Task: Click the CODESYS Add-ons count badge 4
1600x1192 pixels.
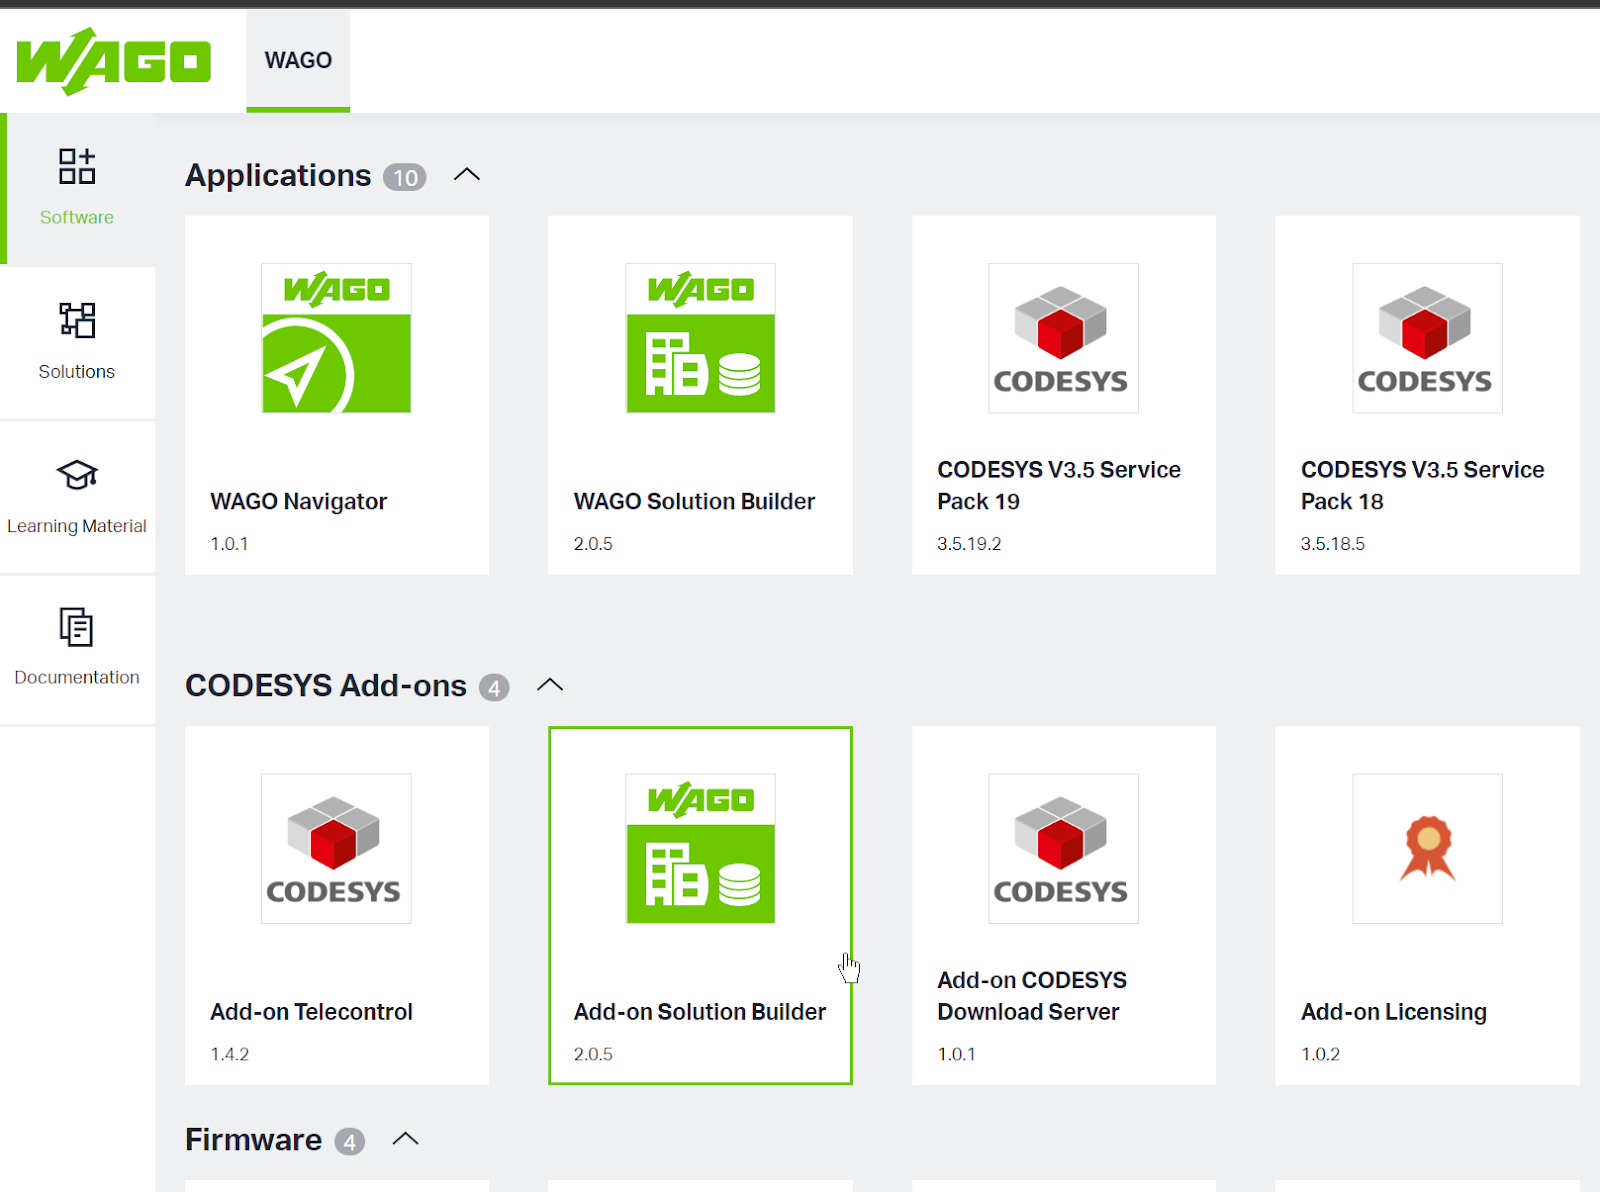Action: 494,688
